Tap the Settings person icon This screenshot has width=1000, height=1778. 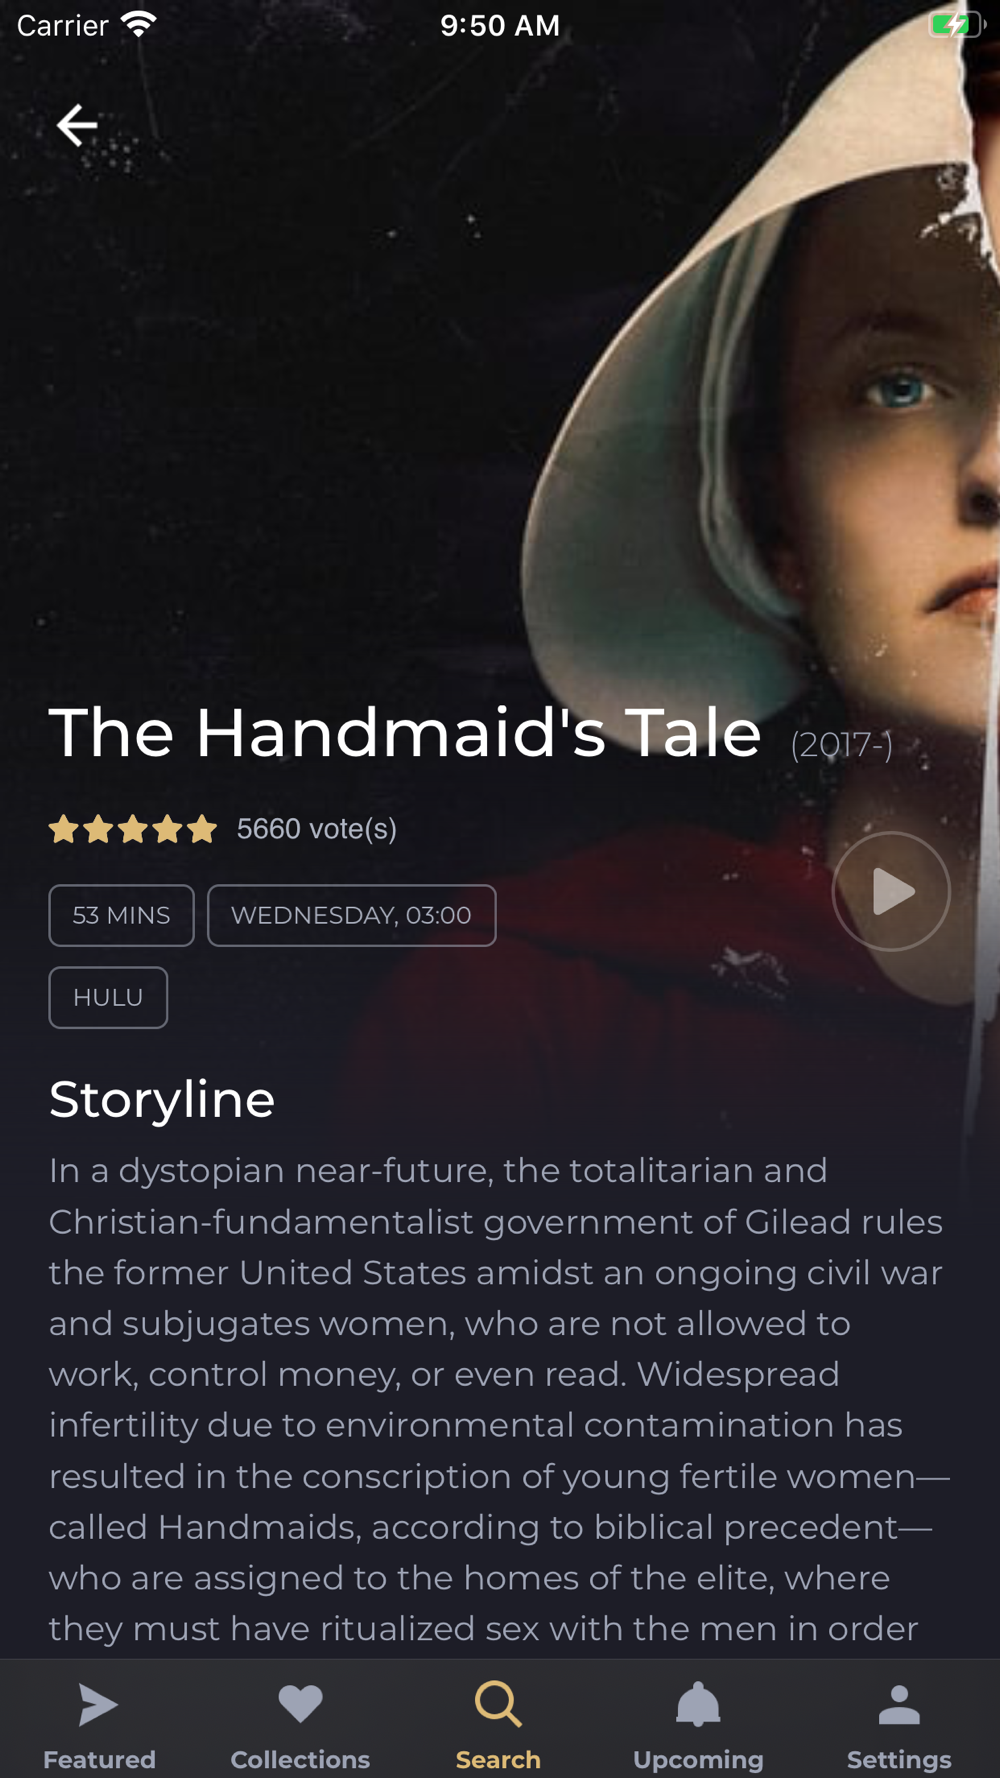[899, 1705]
